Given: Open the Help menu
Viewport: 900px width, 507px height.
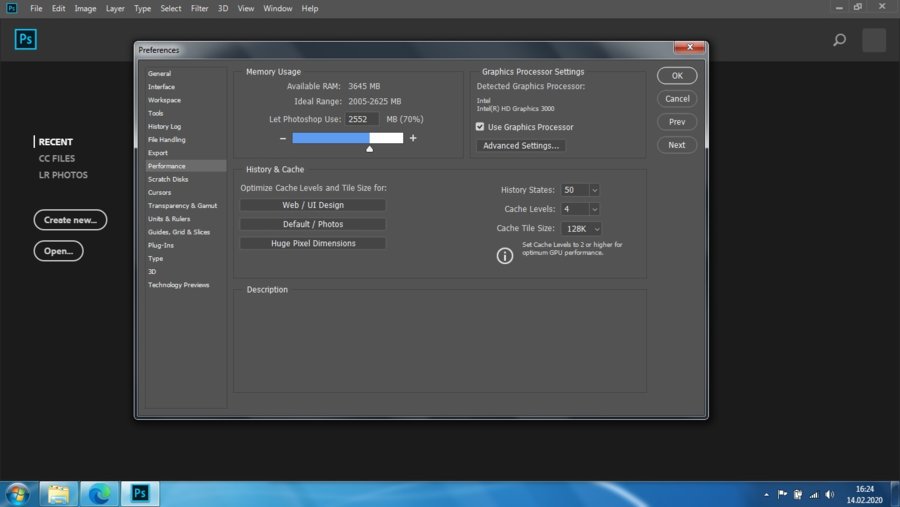Looking at the screenshot, I should pyautogui.click(x=309, y=9).
